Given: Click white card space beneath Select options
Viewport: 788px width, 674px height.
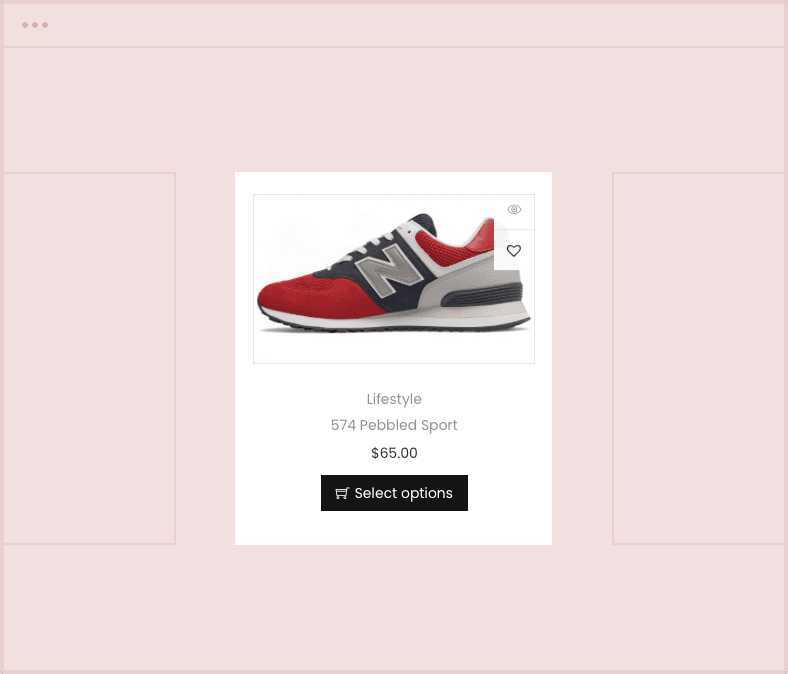Looking at the screenshot, I should point(394,528).
